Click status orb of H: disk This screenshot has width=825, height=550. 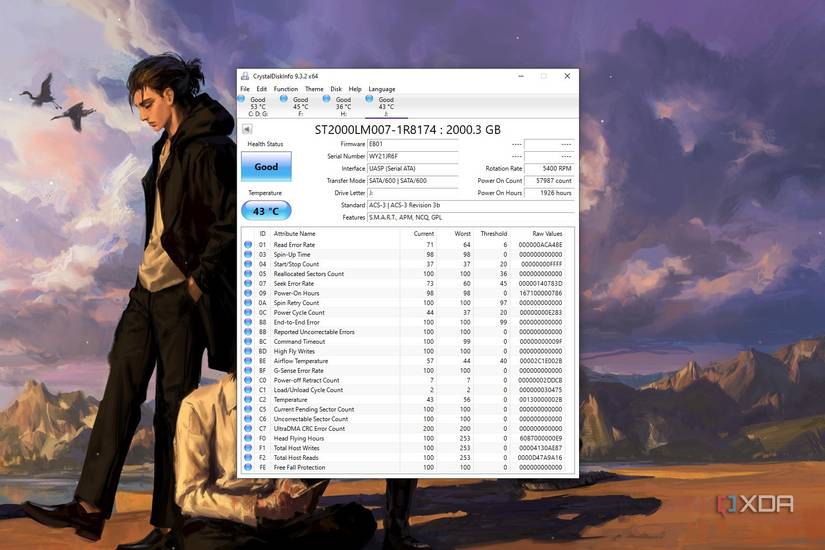[326, 99]
